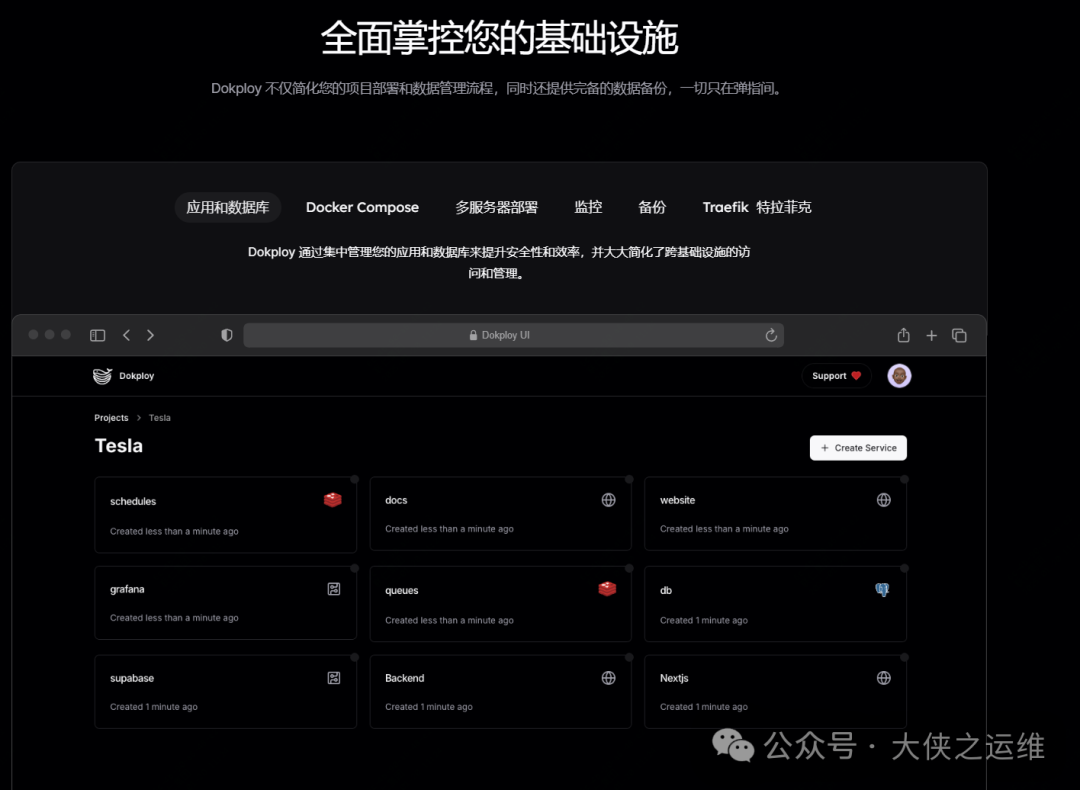Screen dimensions: 1080x790
Task: Click the compose icon on grafana card
Action: click(334, 589)
